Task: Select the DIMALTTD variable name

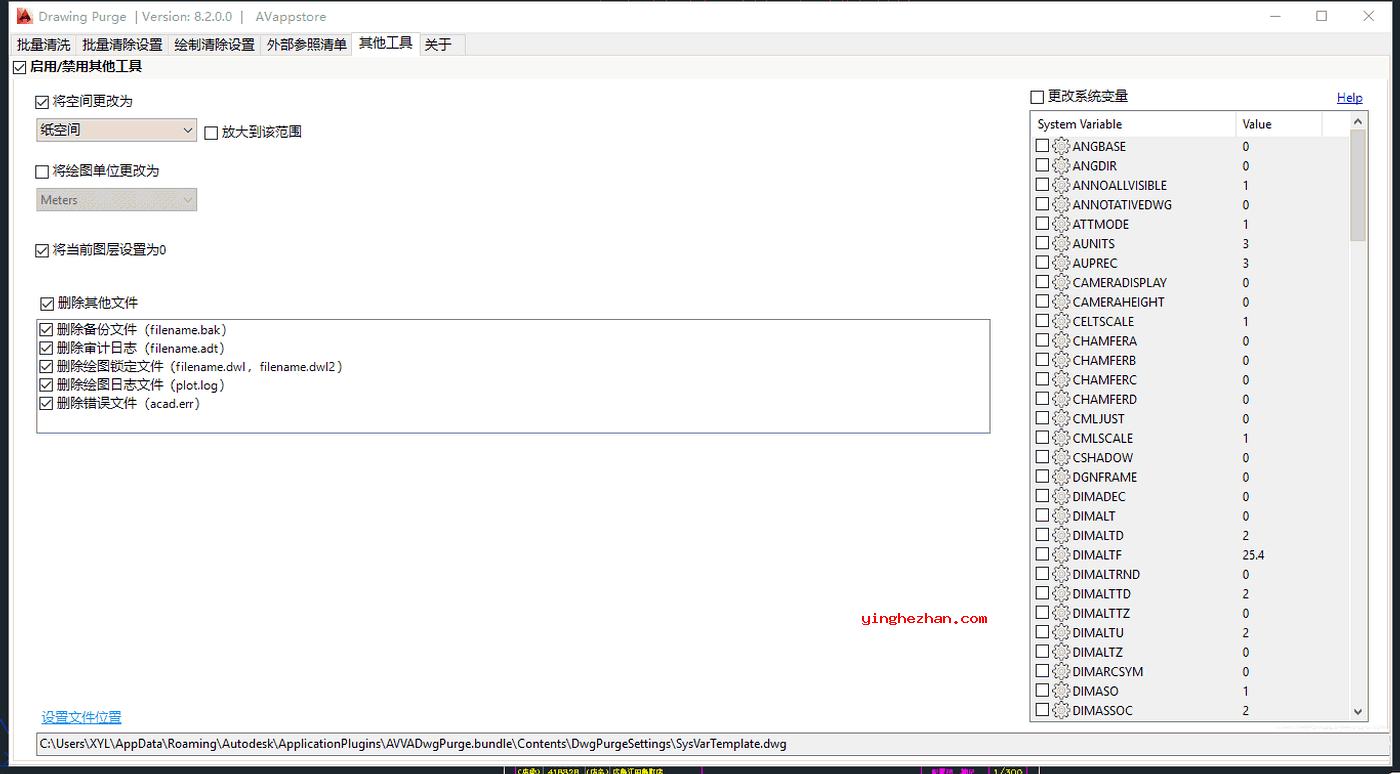Action: pos(1101,594)
